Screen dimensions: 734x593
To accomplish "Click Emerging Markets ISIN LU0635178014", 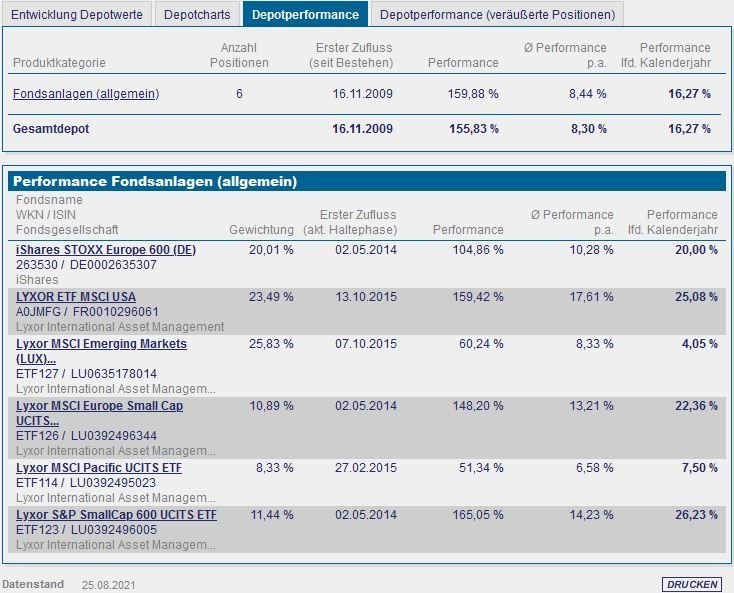I will point(114,374).
